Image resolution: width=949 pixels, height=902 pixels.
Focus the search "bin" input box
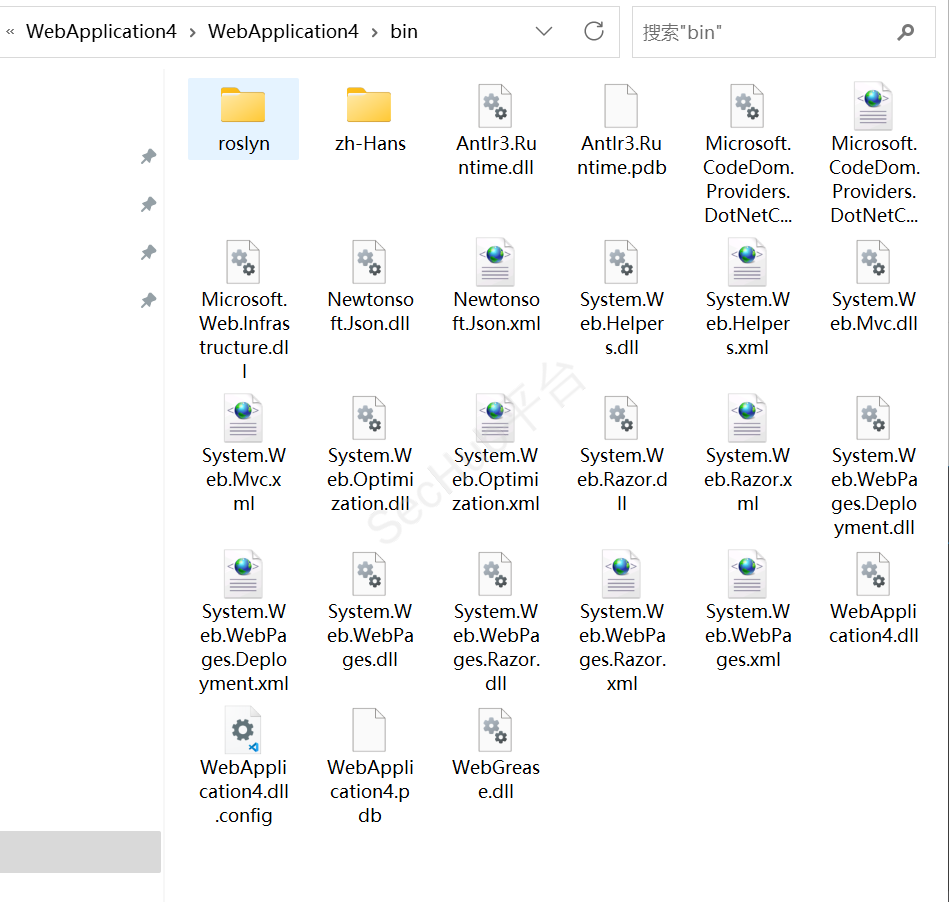coord(760,32)
